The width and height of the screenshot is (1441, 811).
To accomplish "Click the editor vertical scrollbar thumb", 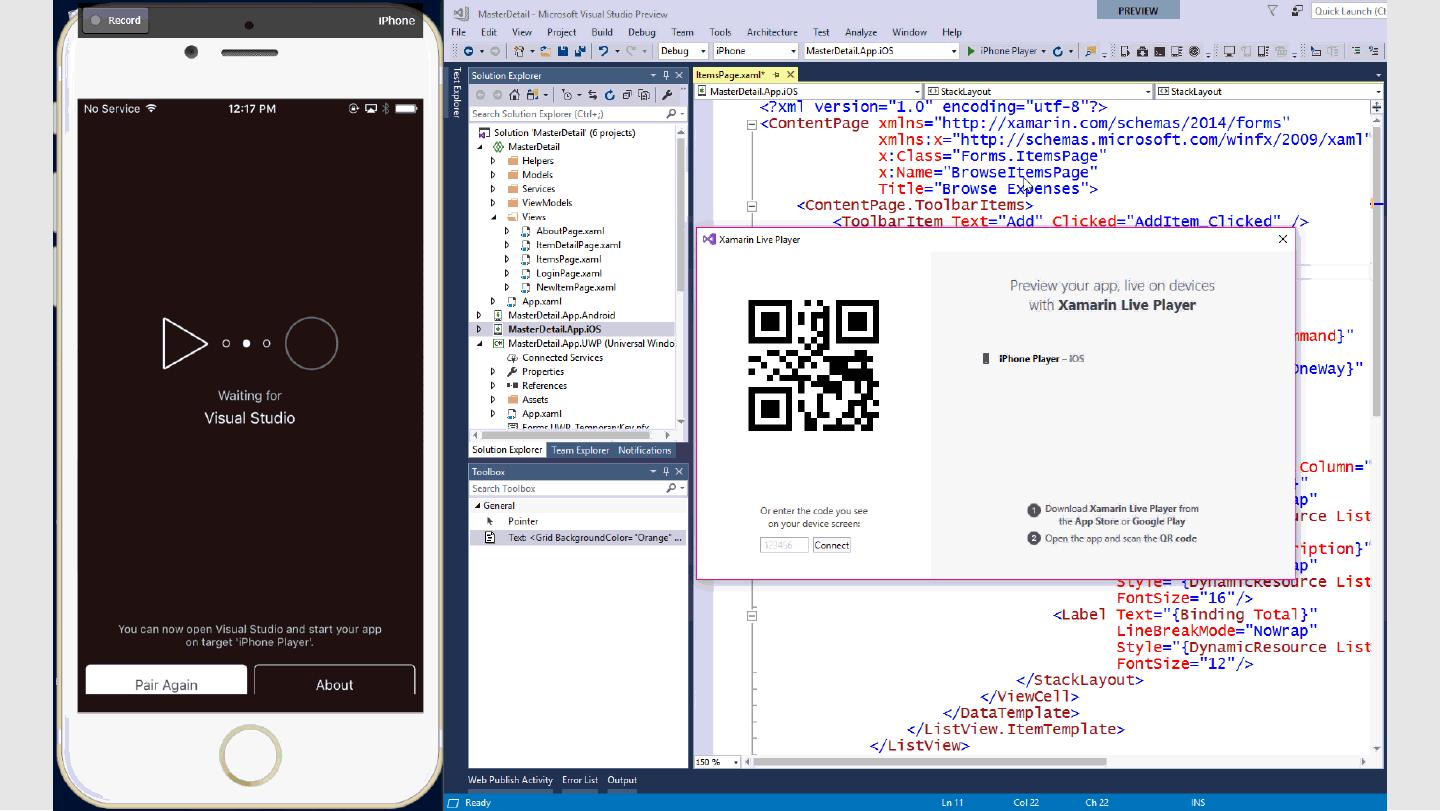I will coord(1377,270).
